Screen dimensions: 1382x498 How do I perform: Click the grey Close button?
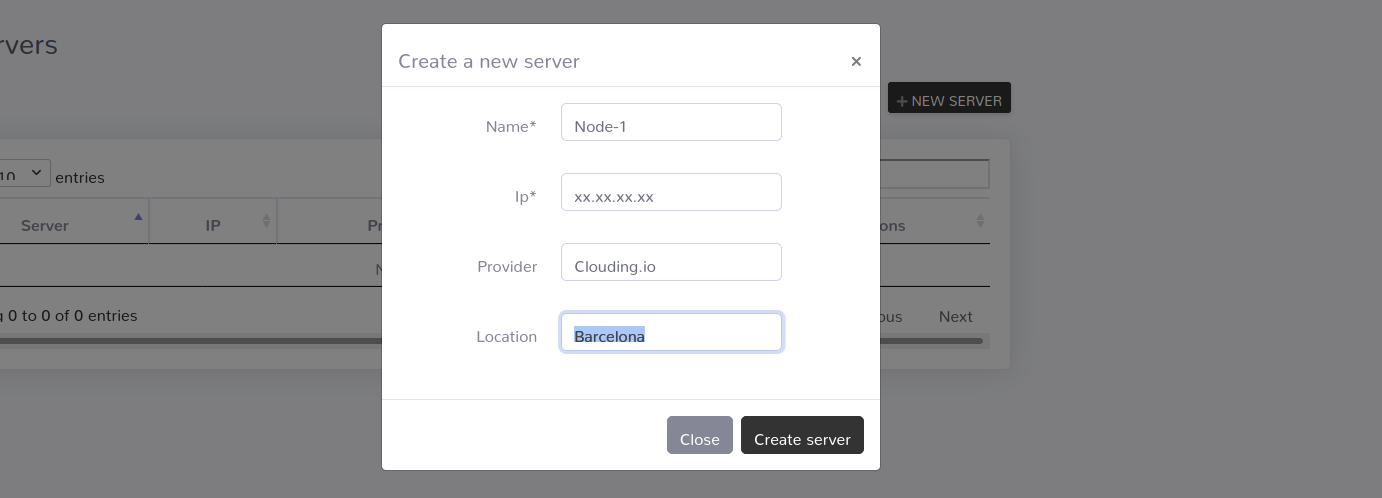(700, 435)
